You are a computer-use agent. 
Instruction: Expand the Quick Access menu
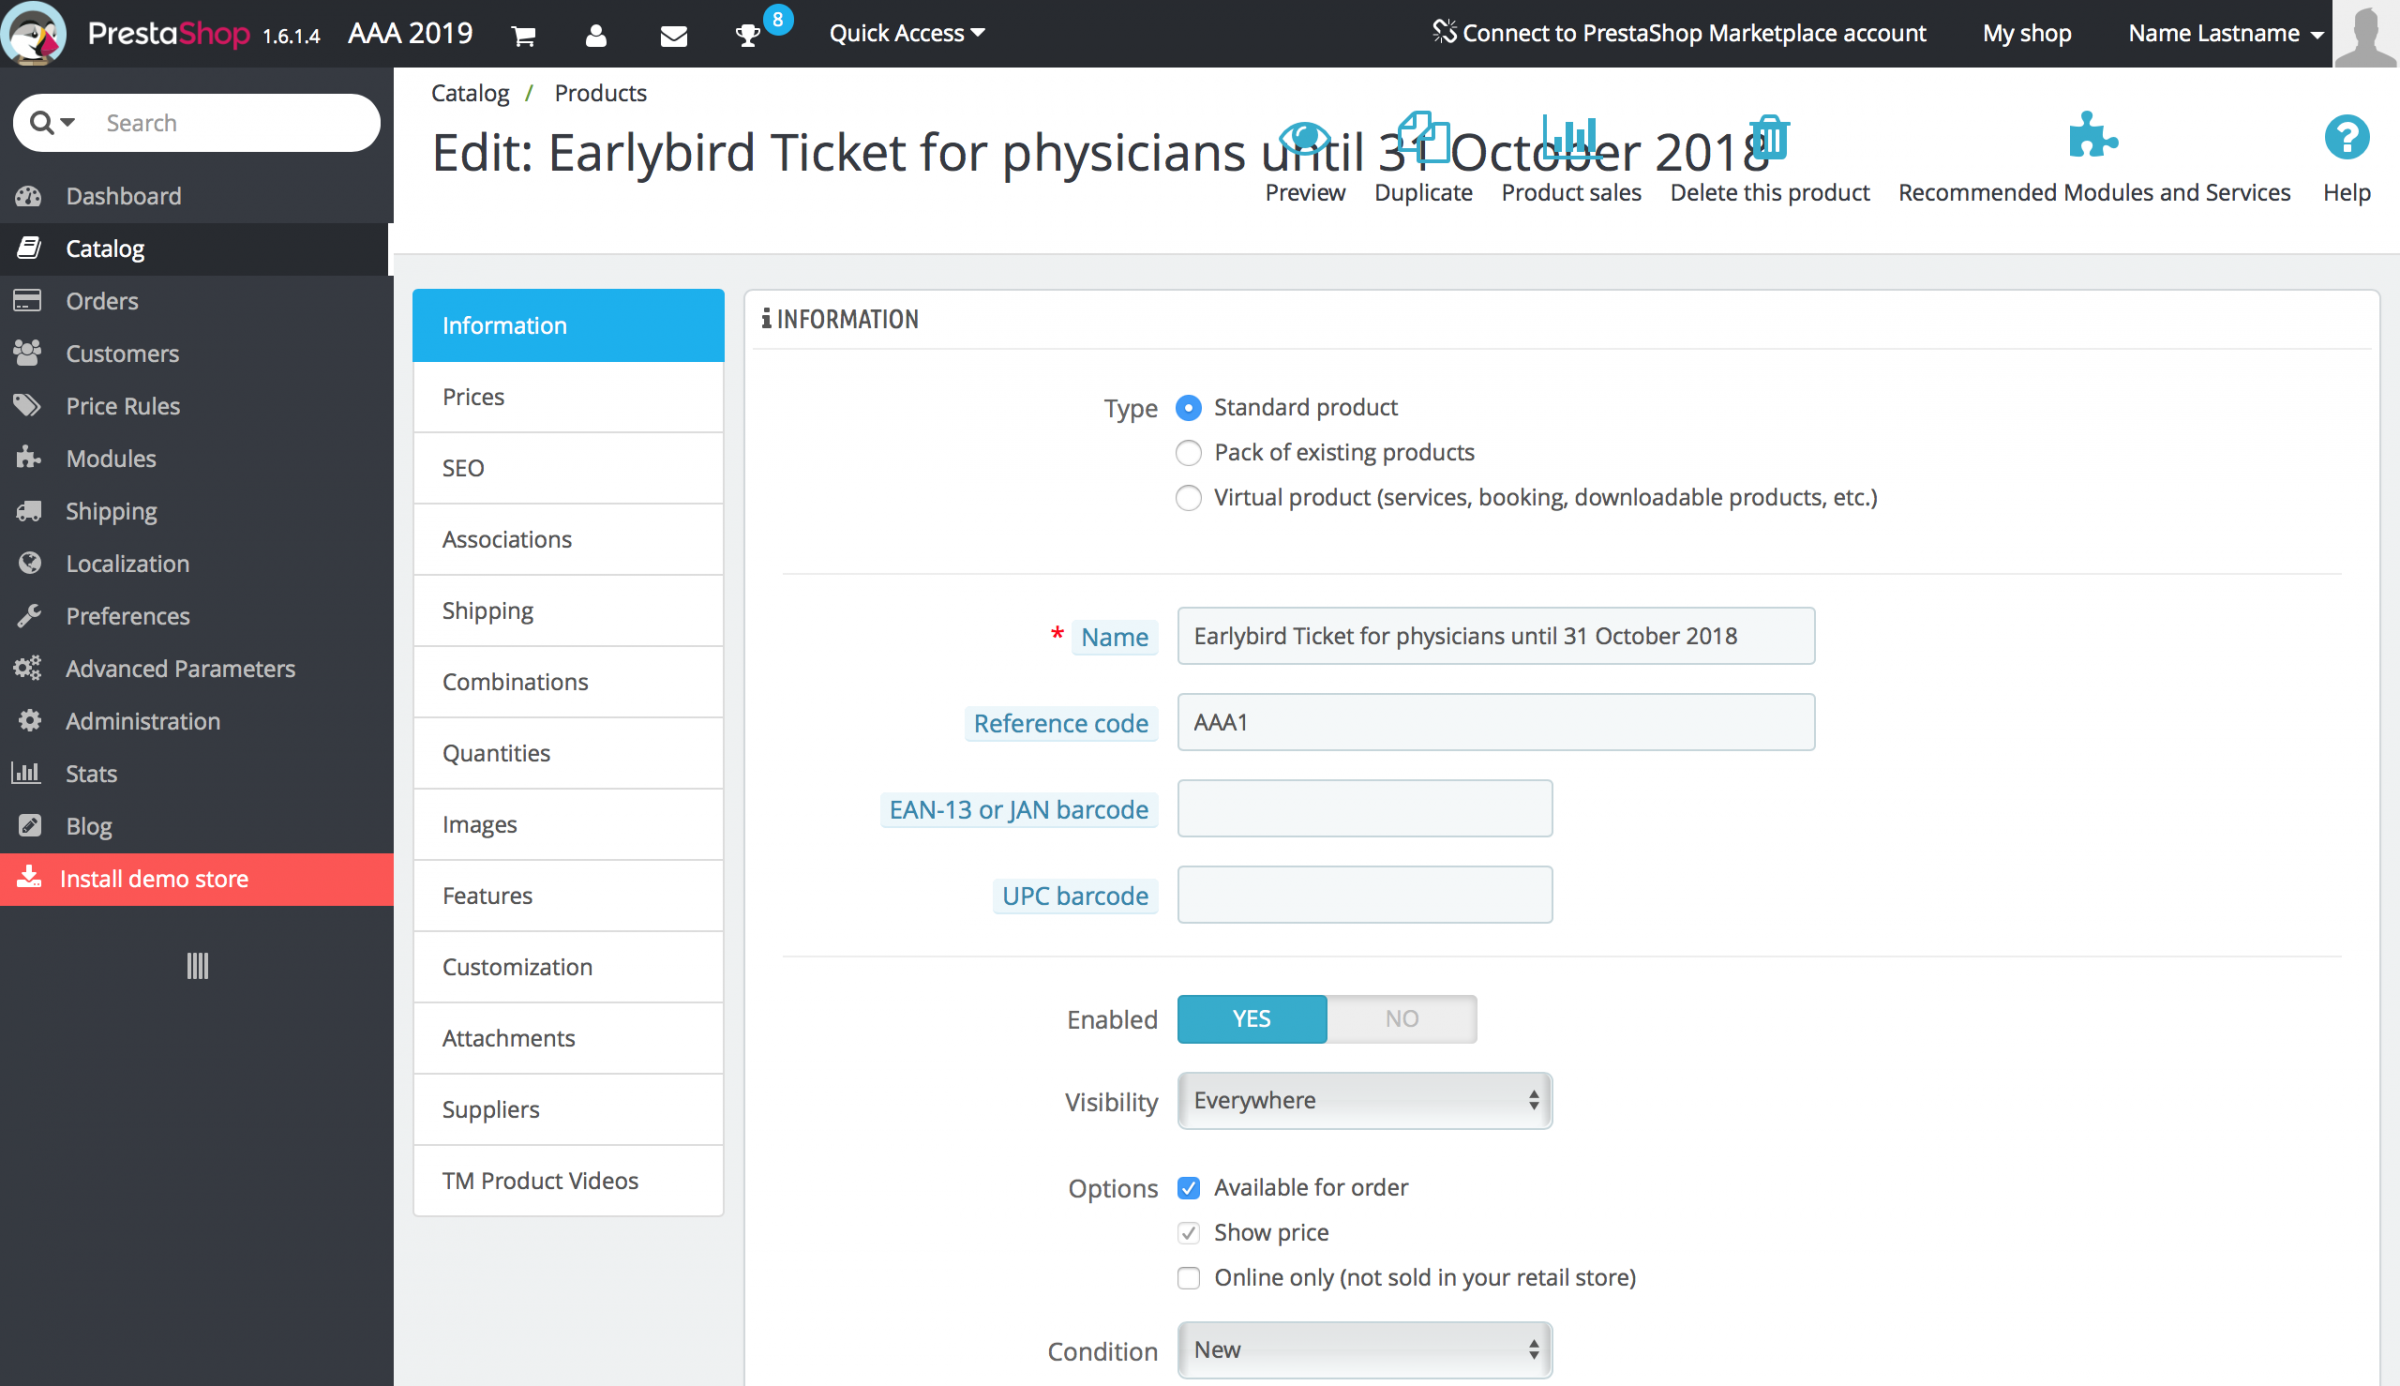[907, 34]
